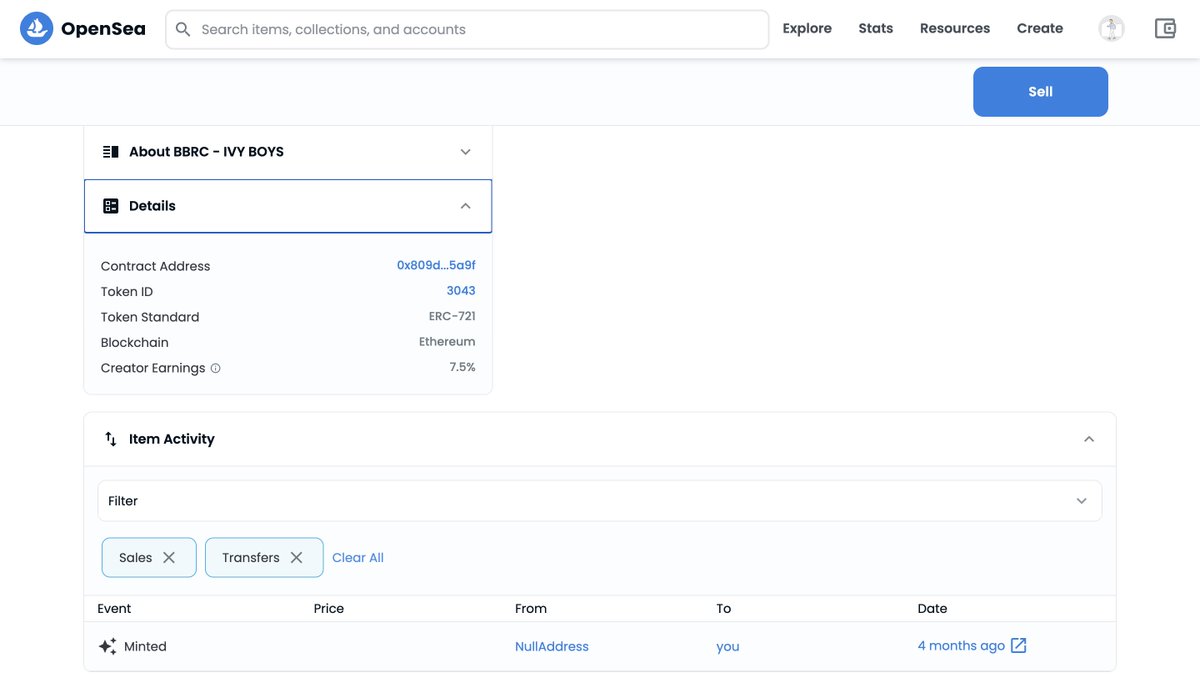
Task: Click the 'you' recipient link
Action: coord(728,647)
